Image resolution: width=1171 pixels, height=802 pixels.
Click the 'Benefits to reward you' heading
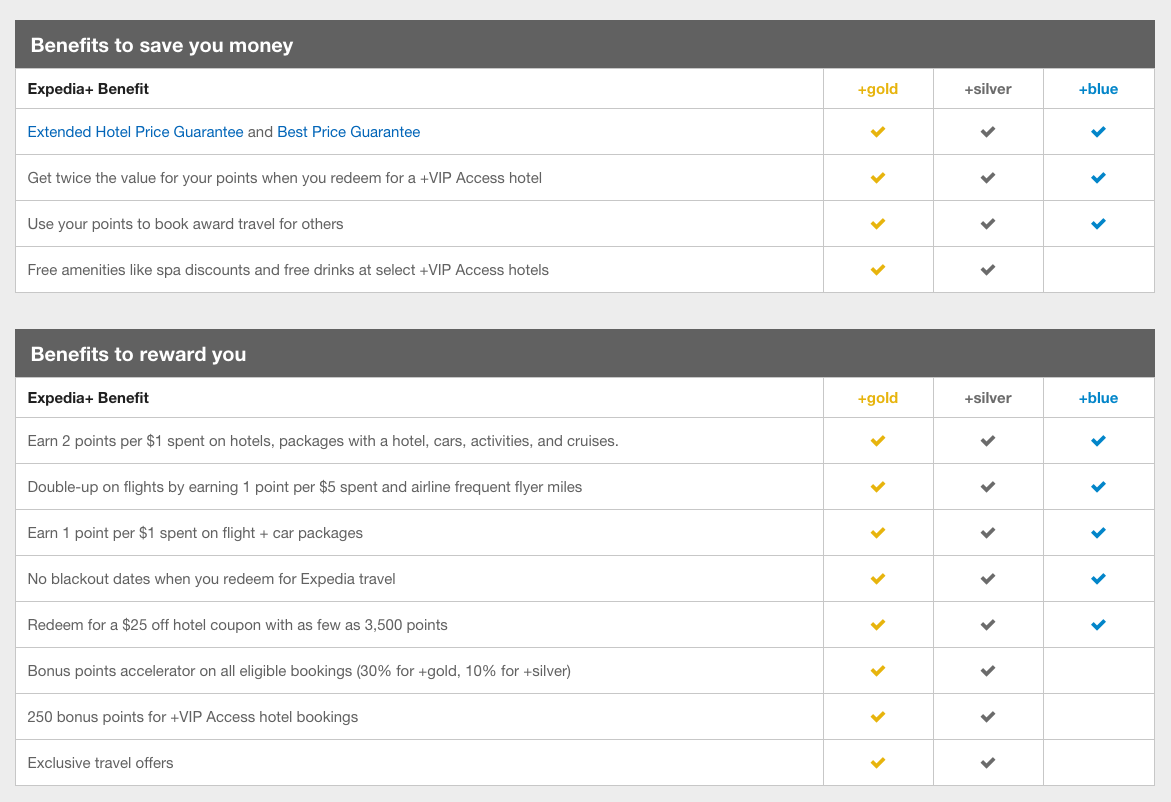(x=138, y=354)
